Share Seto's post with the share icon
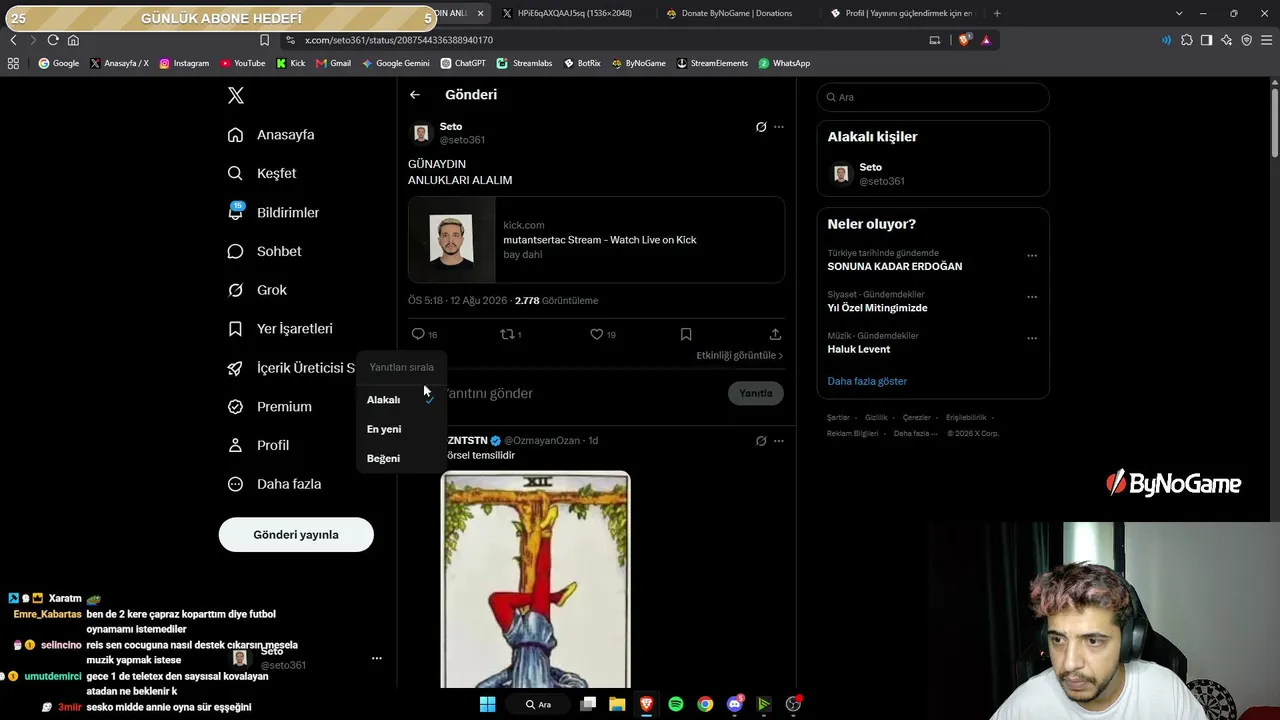This screenshot has height=720, width=1280. pyautogui.click(x=775, y=334)
